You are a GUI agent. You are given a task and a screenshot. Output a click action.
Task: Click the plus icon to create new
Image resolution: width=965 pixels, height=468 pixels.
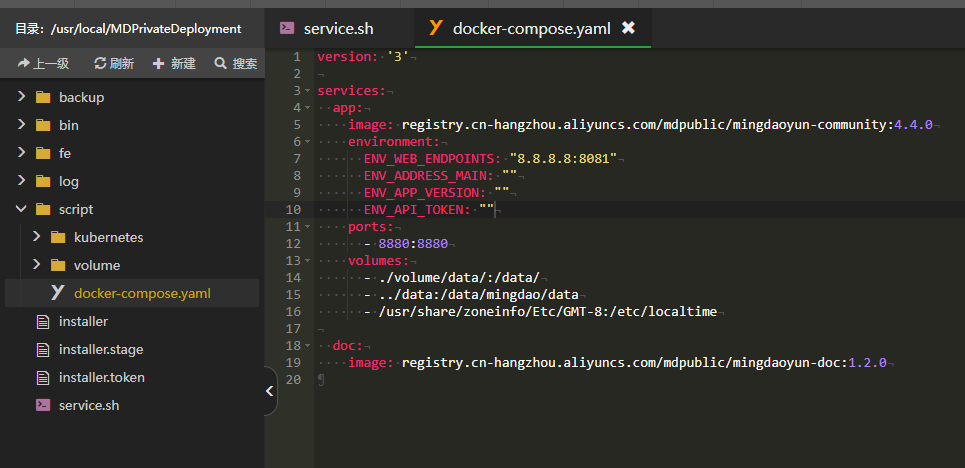pyautogui.click(x=158, y=63)
